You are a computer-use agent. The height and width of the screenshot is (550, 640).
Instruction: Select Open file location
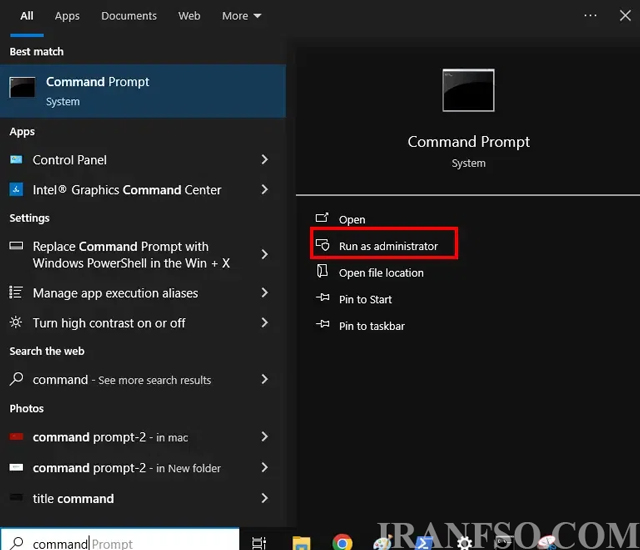[x=381, y=273]
